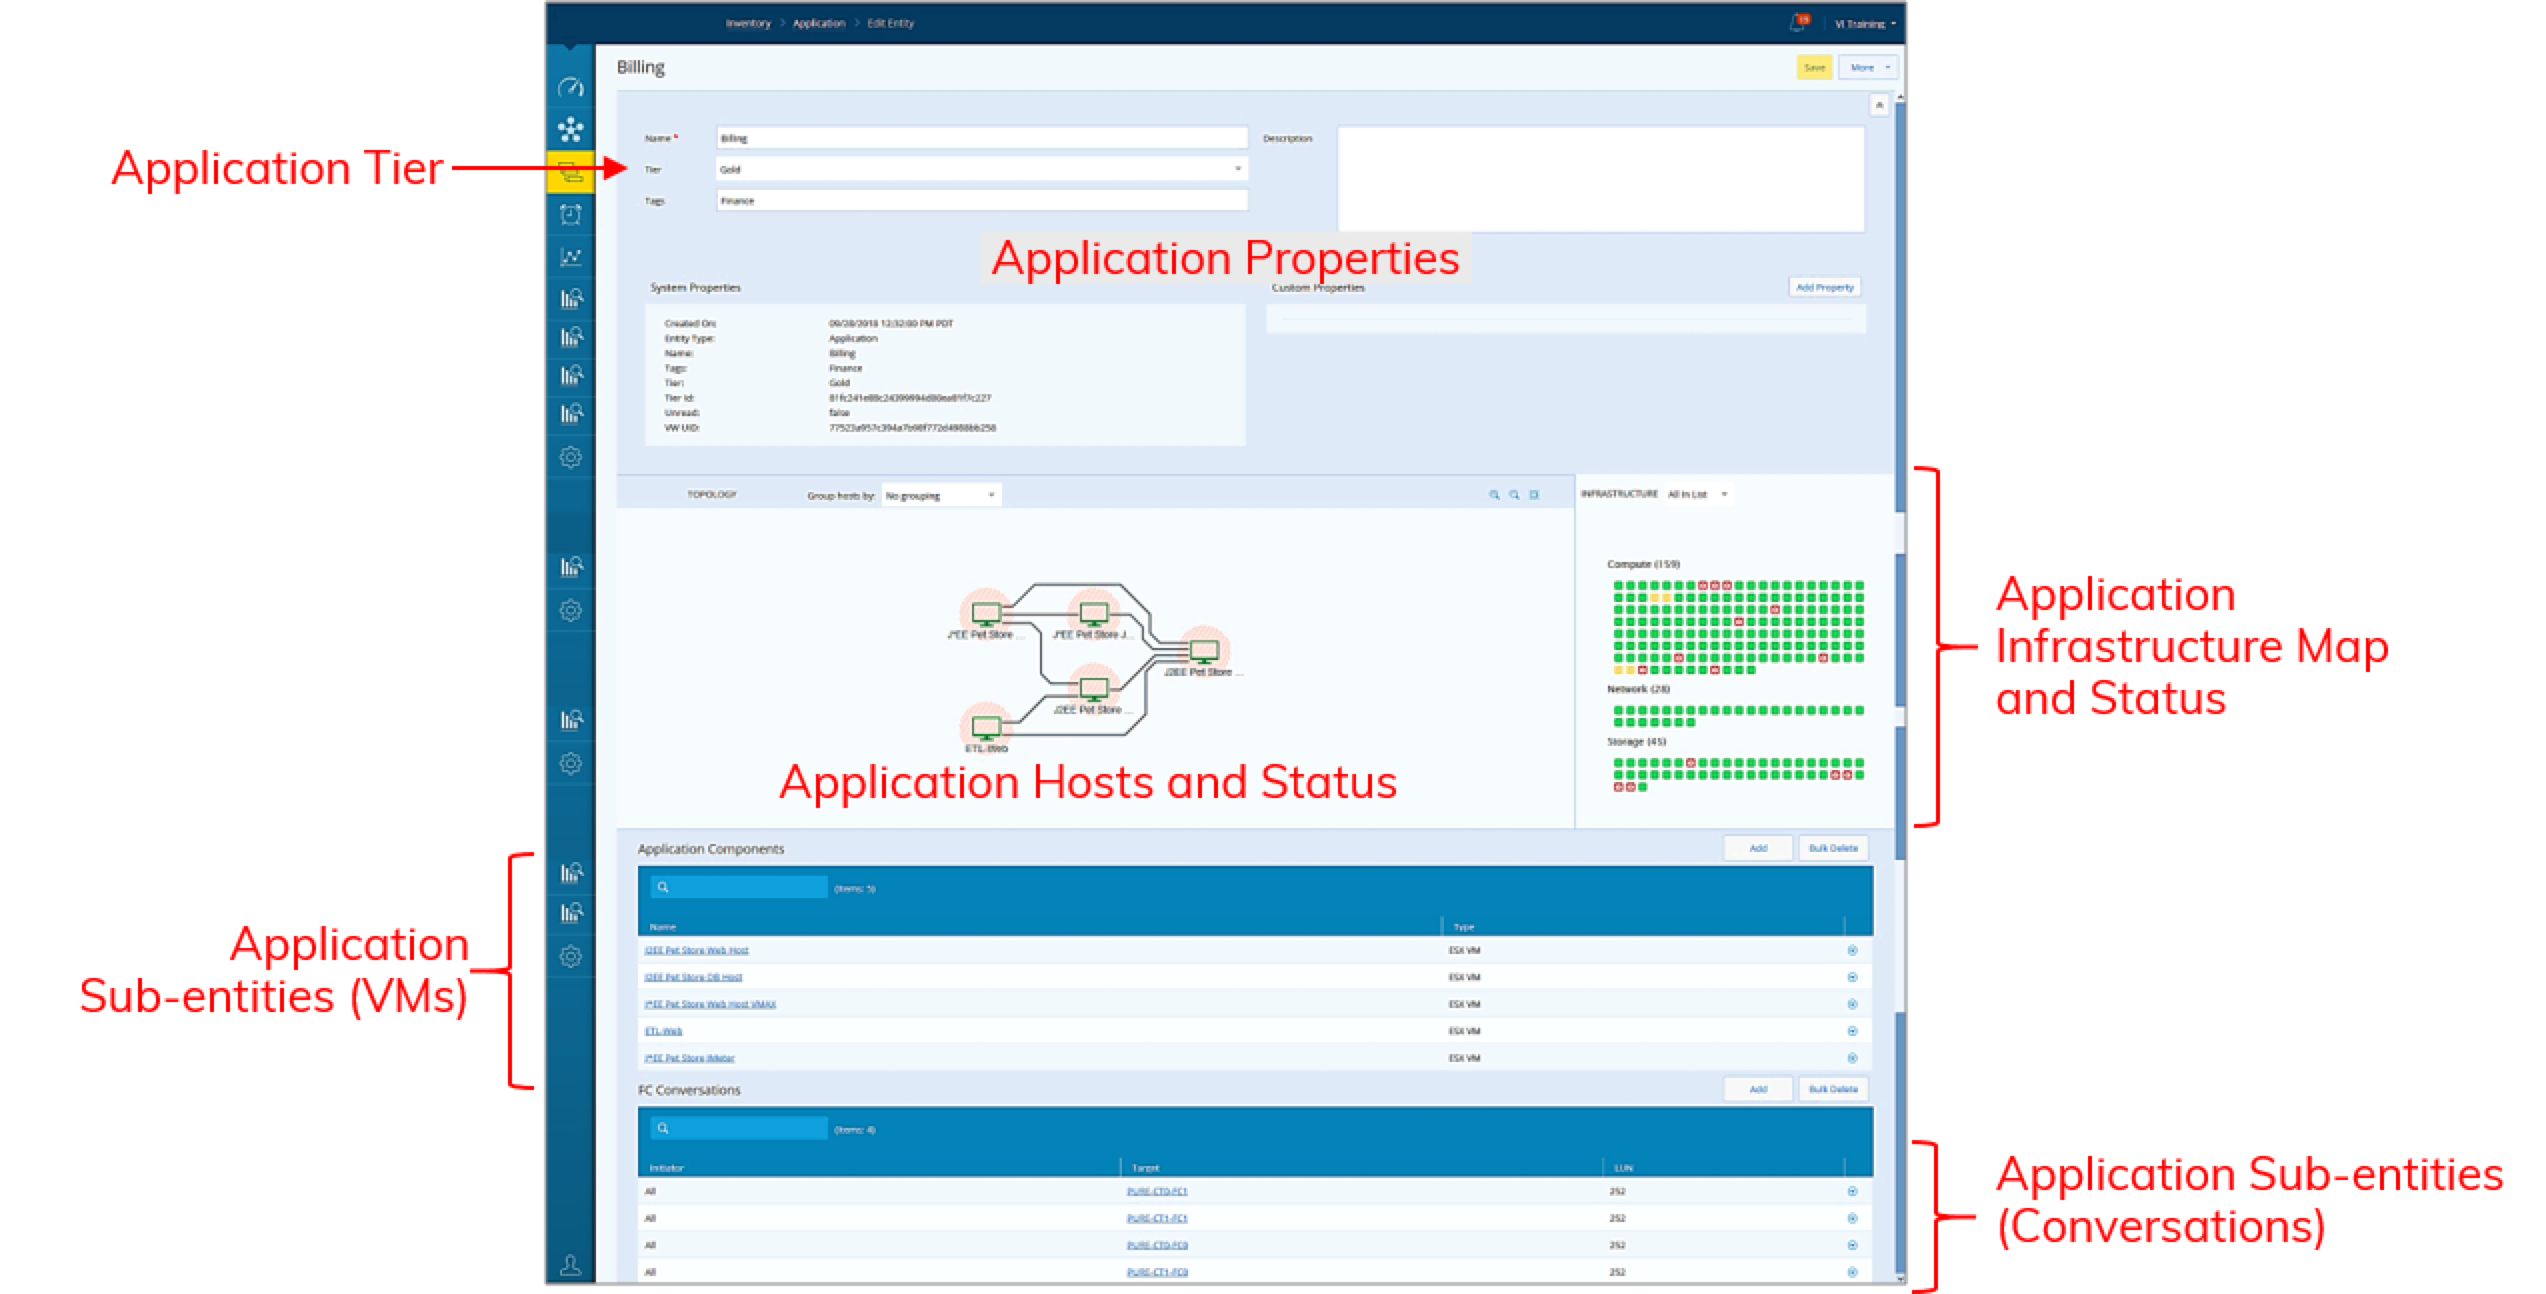Click the Compute (159) heading

[1643, 564]
